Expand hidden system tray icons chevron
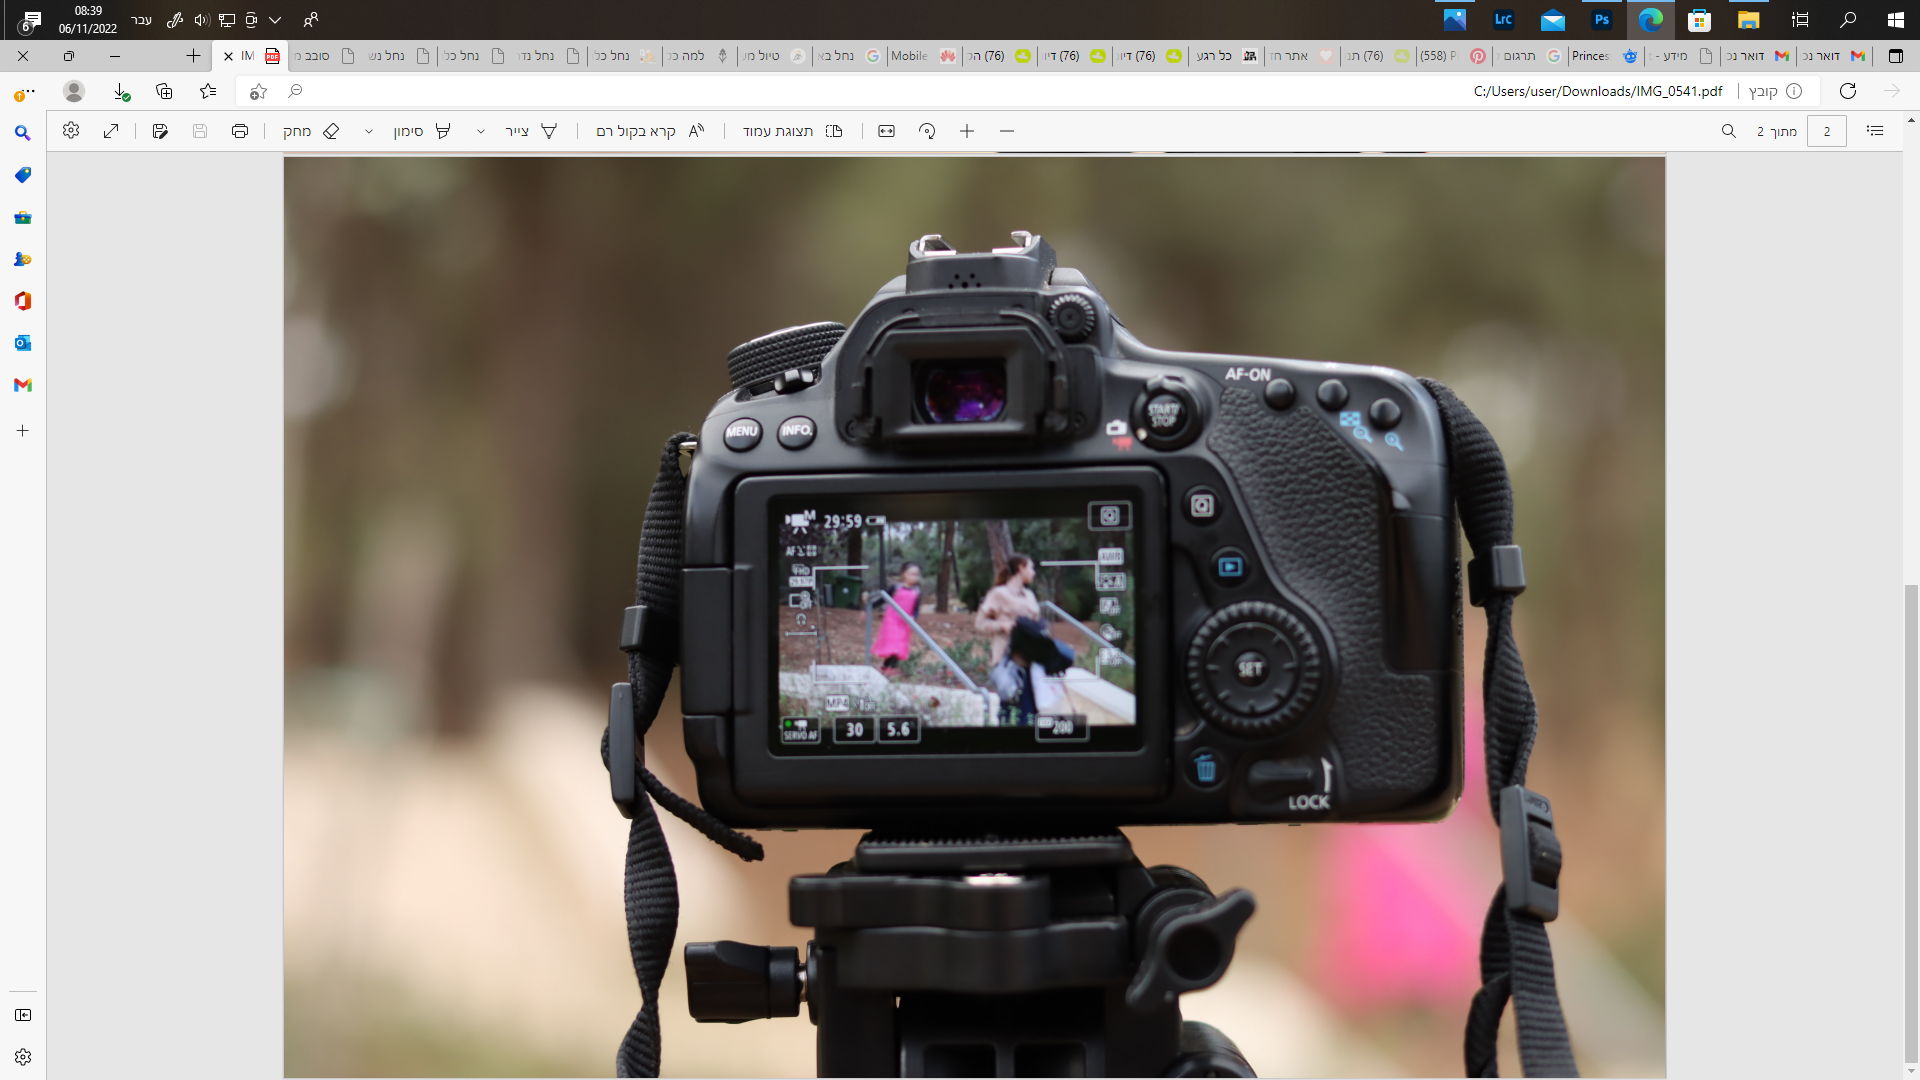 coord(275,20)
